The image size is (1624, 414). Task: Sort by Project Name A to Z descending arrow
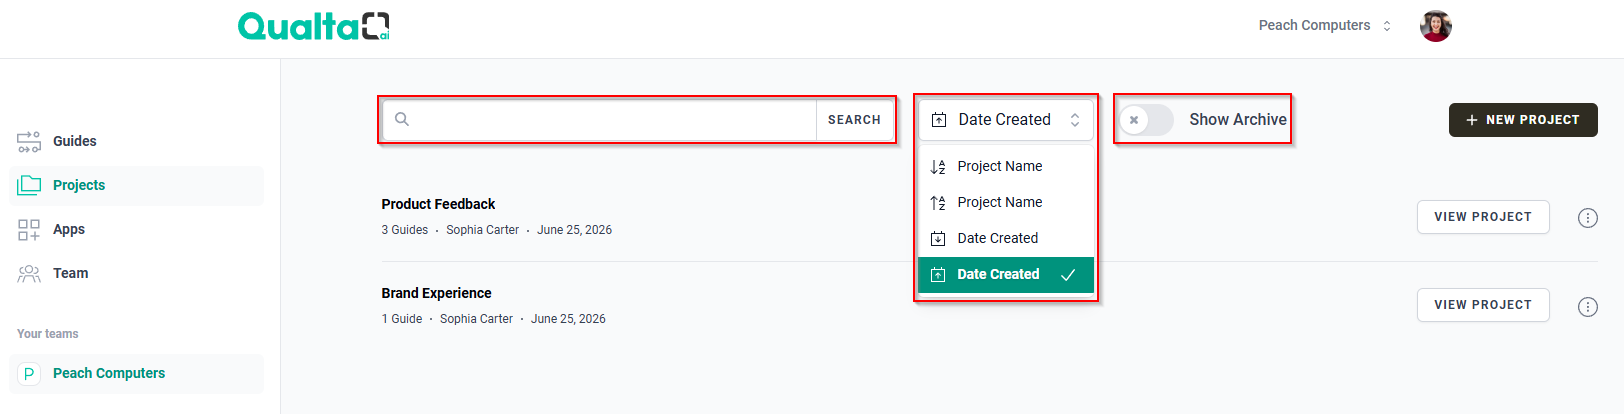1006,166
